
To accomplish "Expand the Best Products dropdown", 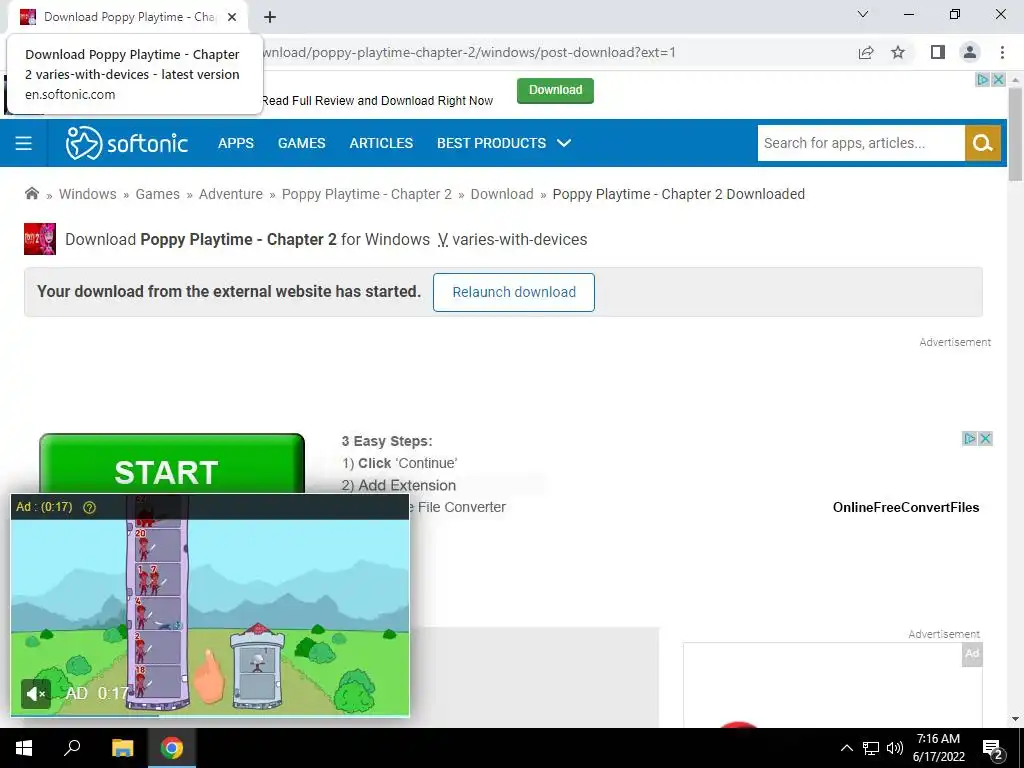I will click(504, 143).
